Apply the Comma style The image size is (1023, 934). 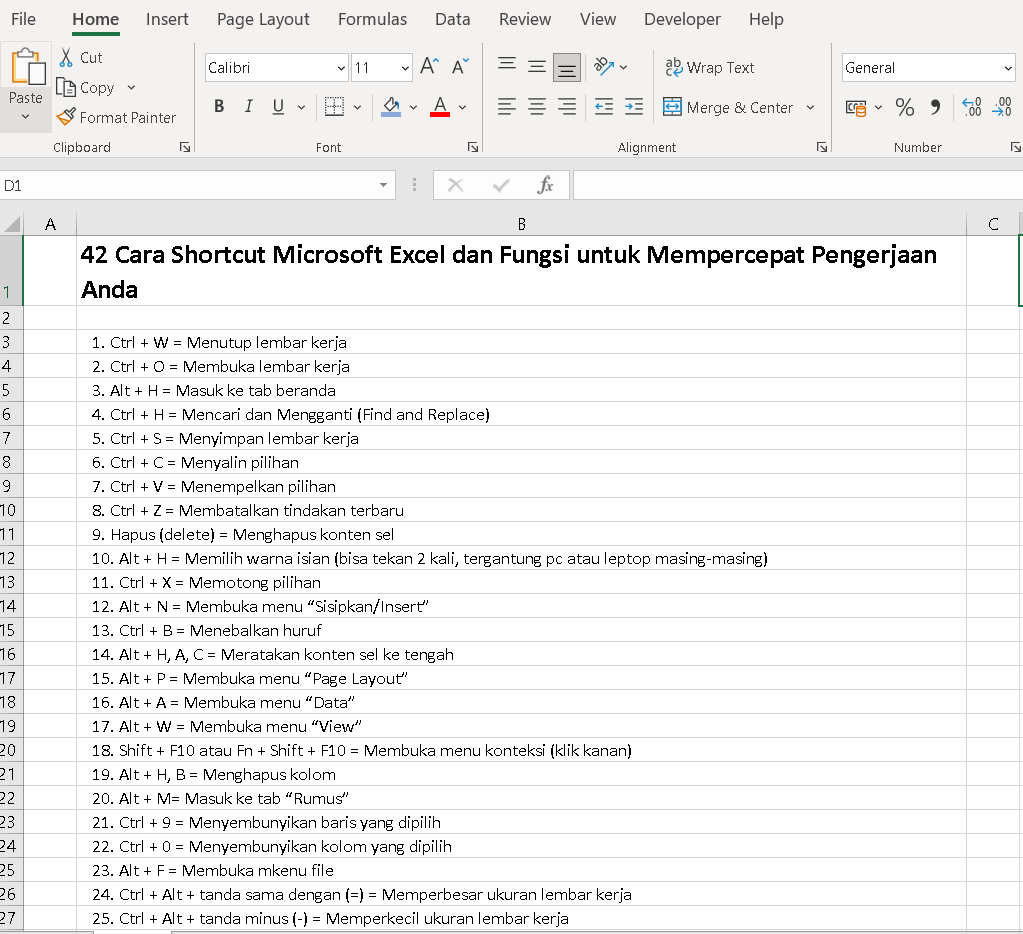coord(936,107)
